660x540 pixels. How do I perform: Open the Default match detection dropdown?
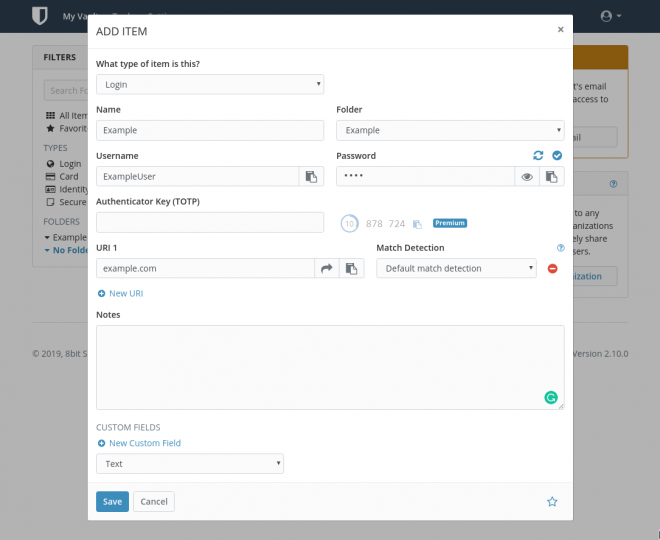[456, 268]
